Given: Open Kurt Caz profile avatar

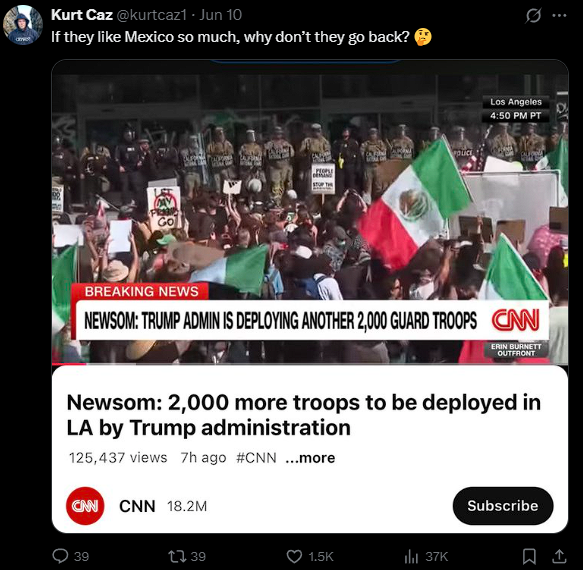Looking at the screenshot, I should 23,25.
